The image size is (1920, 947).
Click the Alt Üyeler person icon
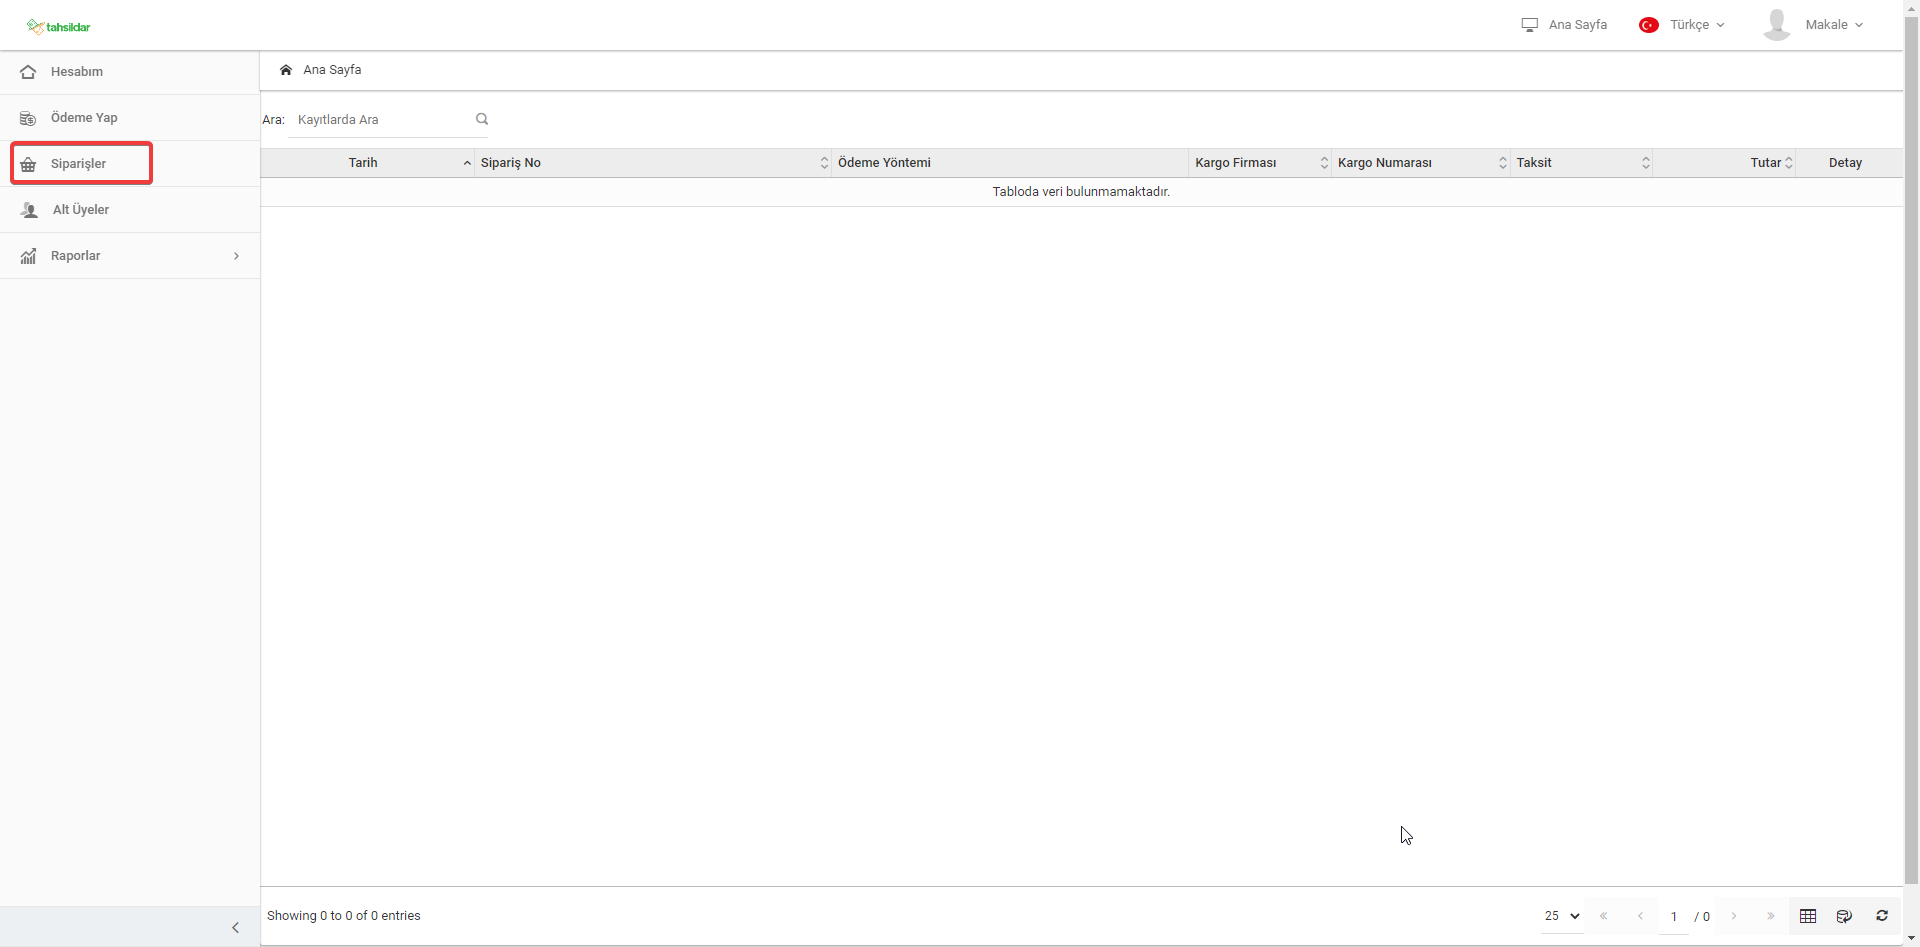(x=29, y=210)
